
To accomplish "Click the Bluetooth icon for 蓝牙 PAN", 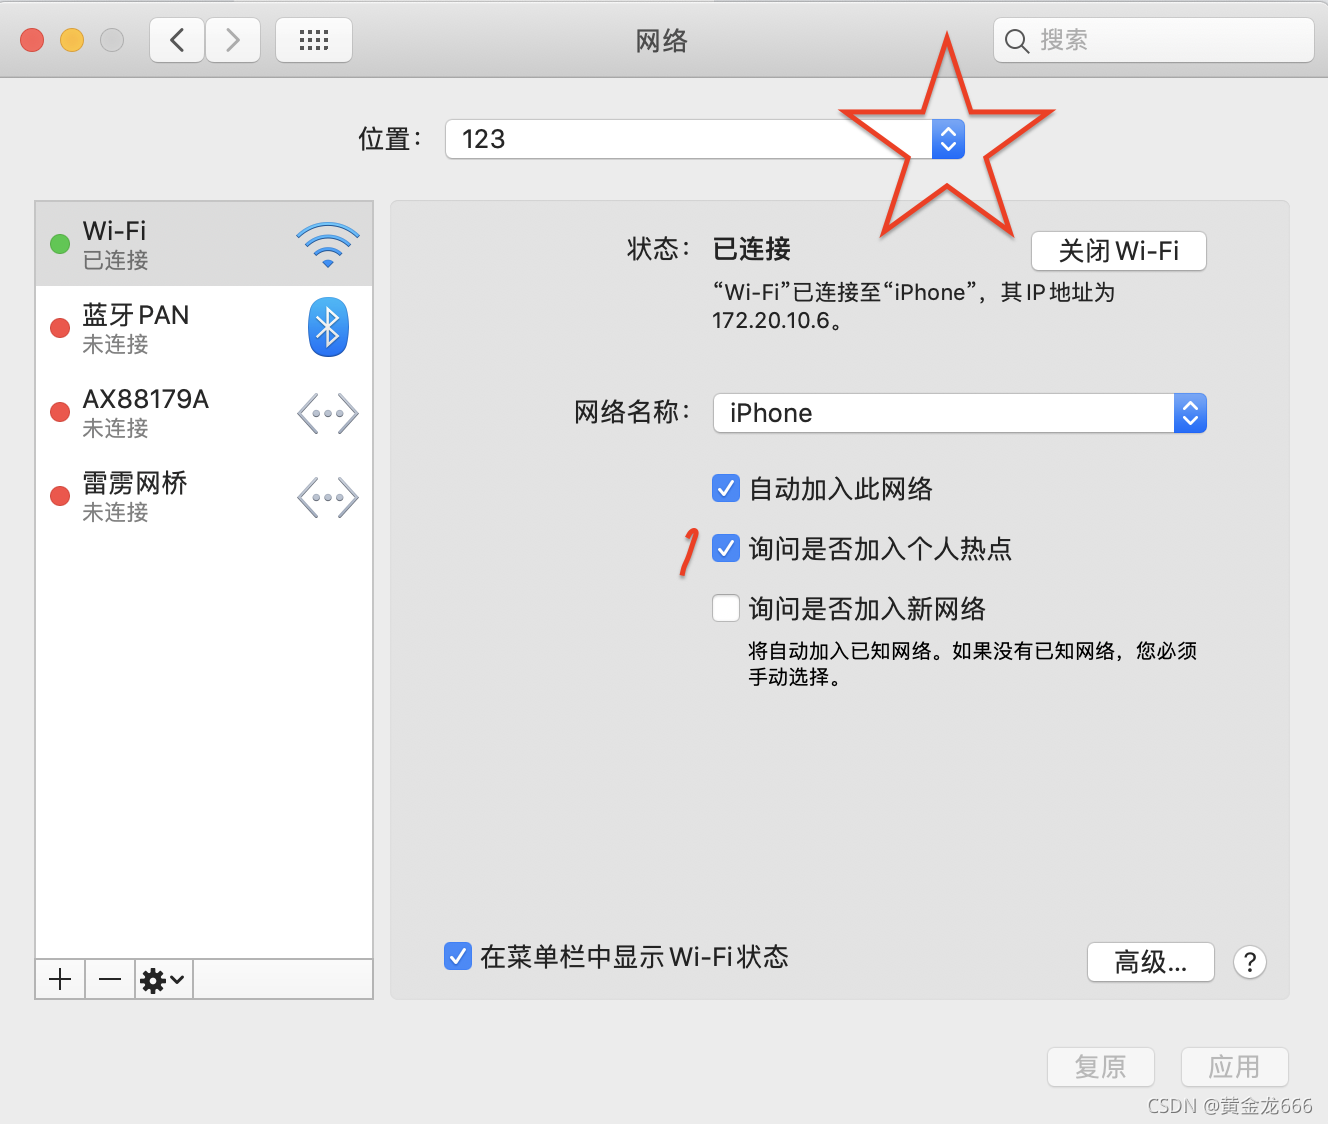I will [x=328, y=327].
